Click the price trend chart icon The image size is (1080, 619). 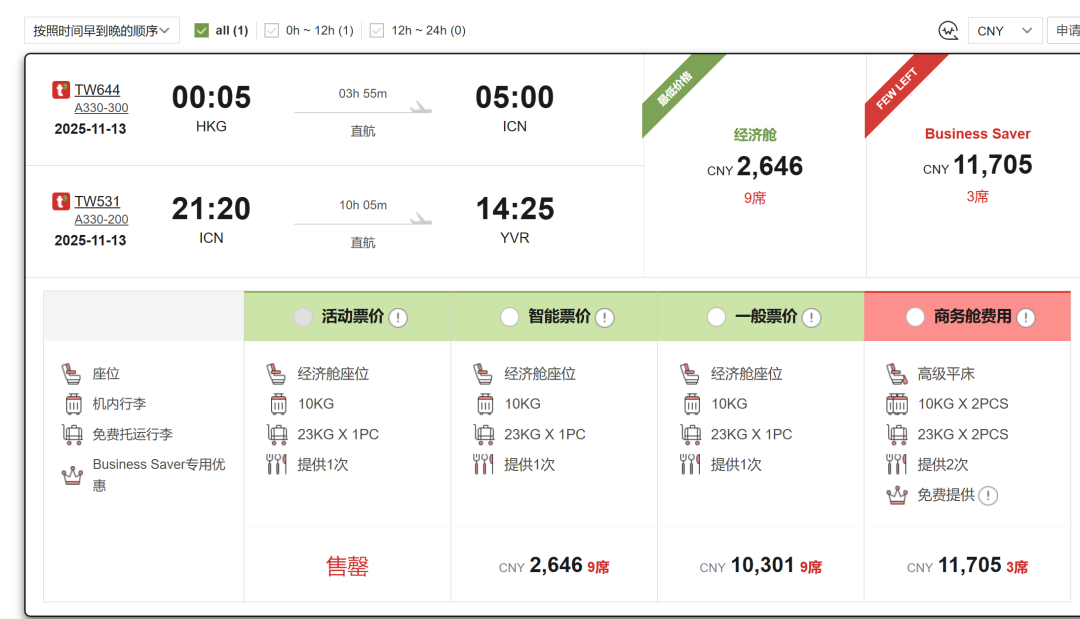948,31
